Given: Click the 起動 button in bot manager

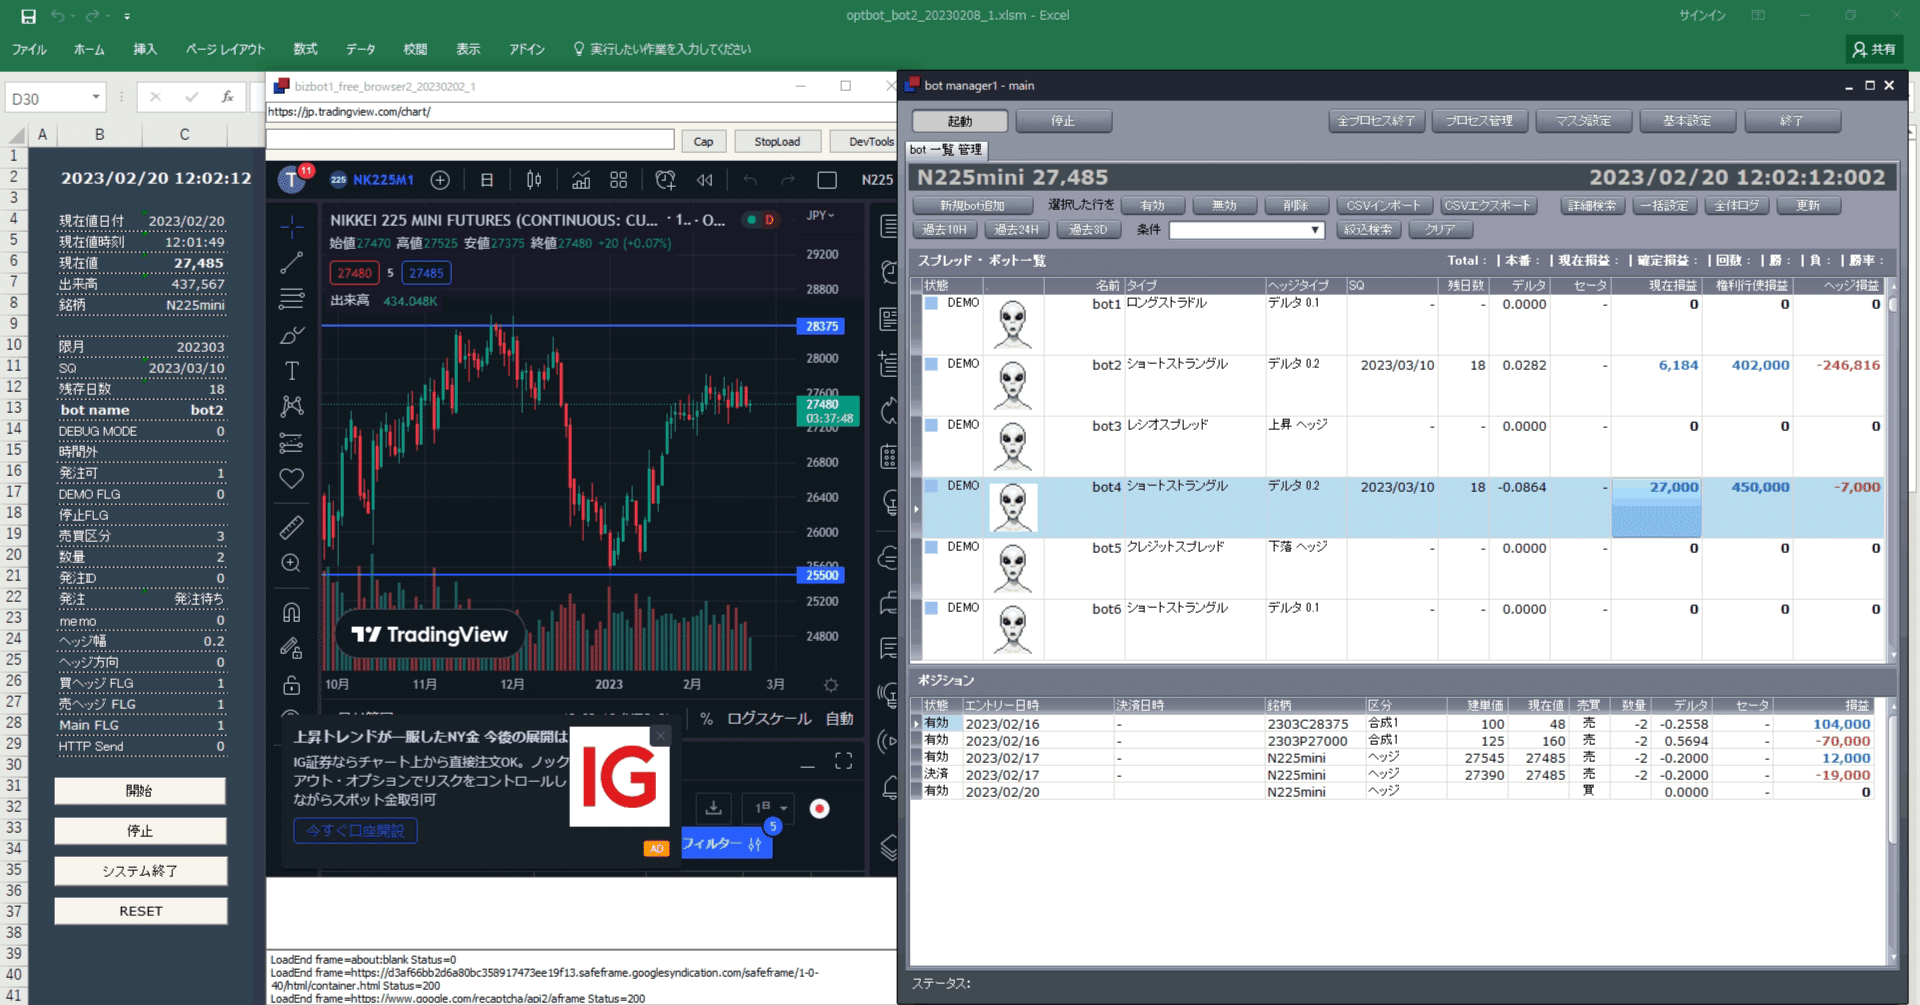Looking at the screenshot, I should [x=960, y=121].
